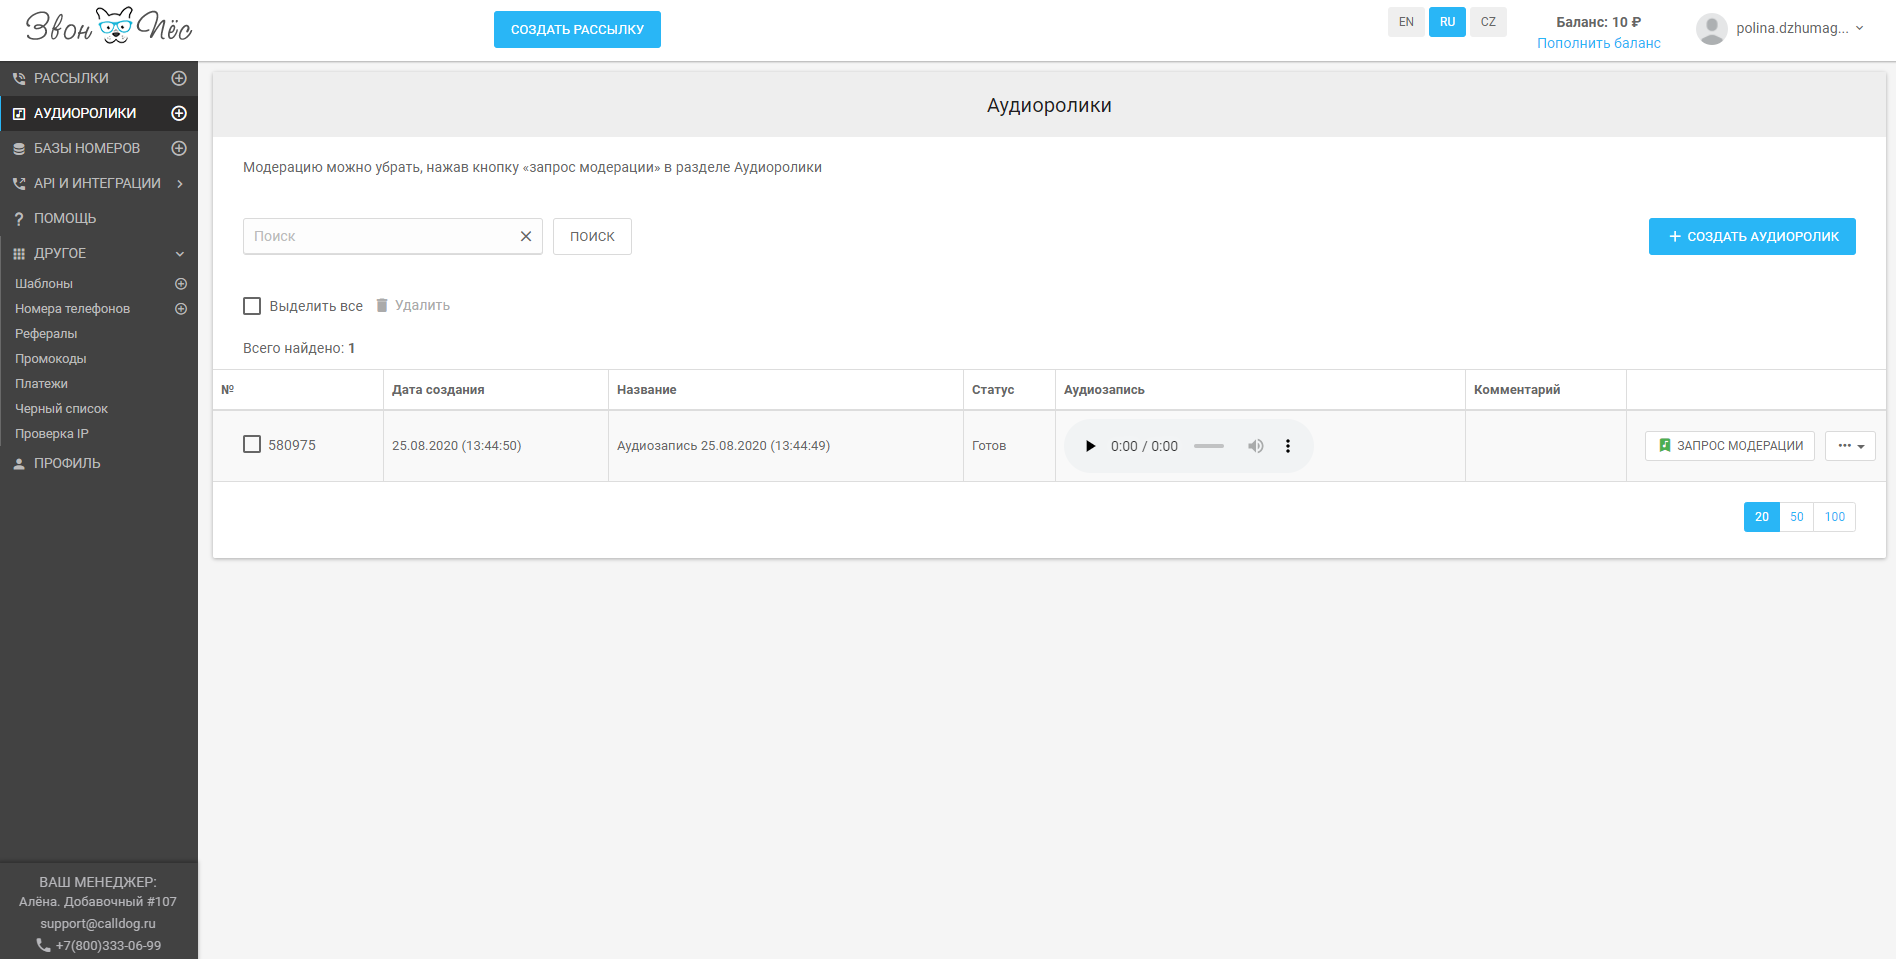This screenshot has height=959, width=1896.
Task: Open Платежи in the sidebar
Action: click(x=41, y=384)
